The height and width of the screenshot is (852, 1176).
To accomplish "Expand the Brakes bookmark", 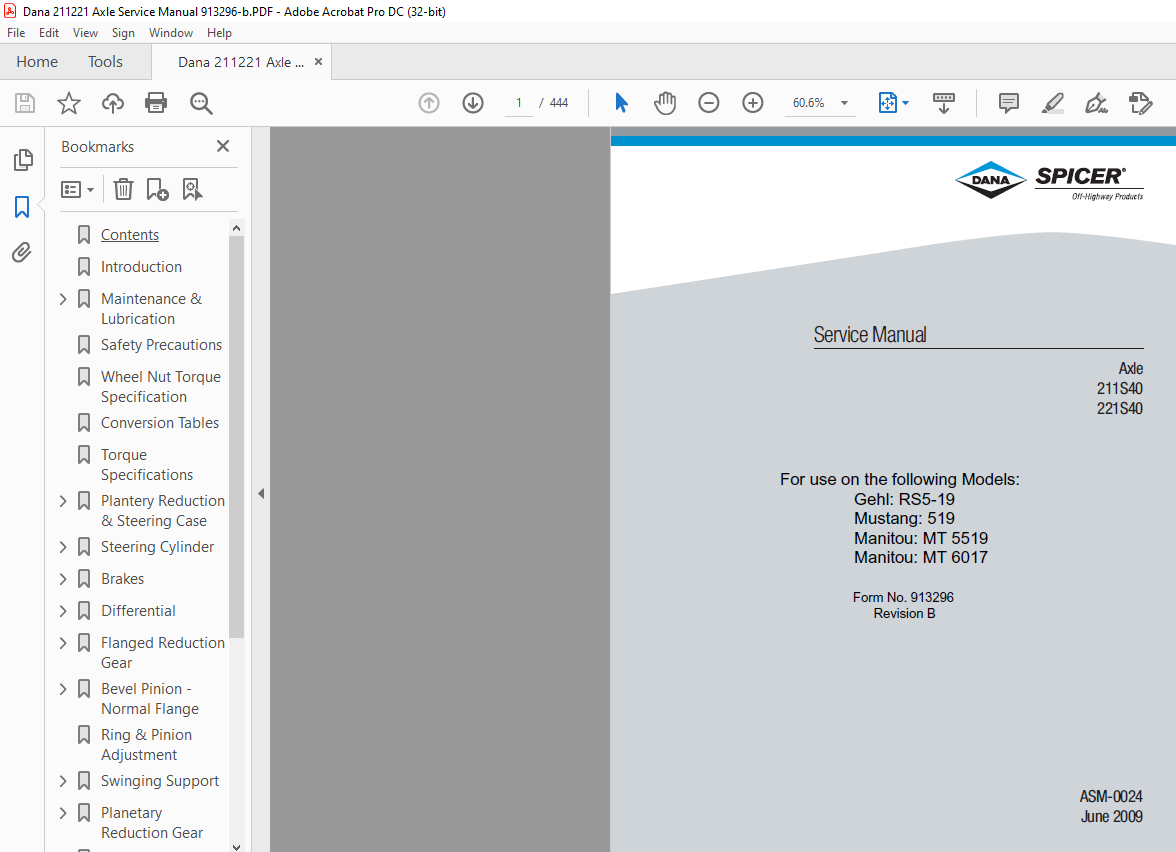I will pyautogui.click(x=63, y=579).
